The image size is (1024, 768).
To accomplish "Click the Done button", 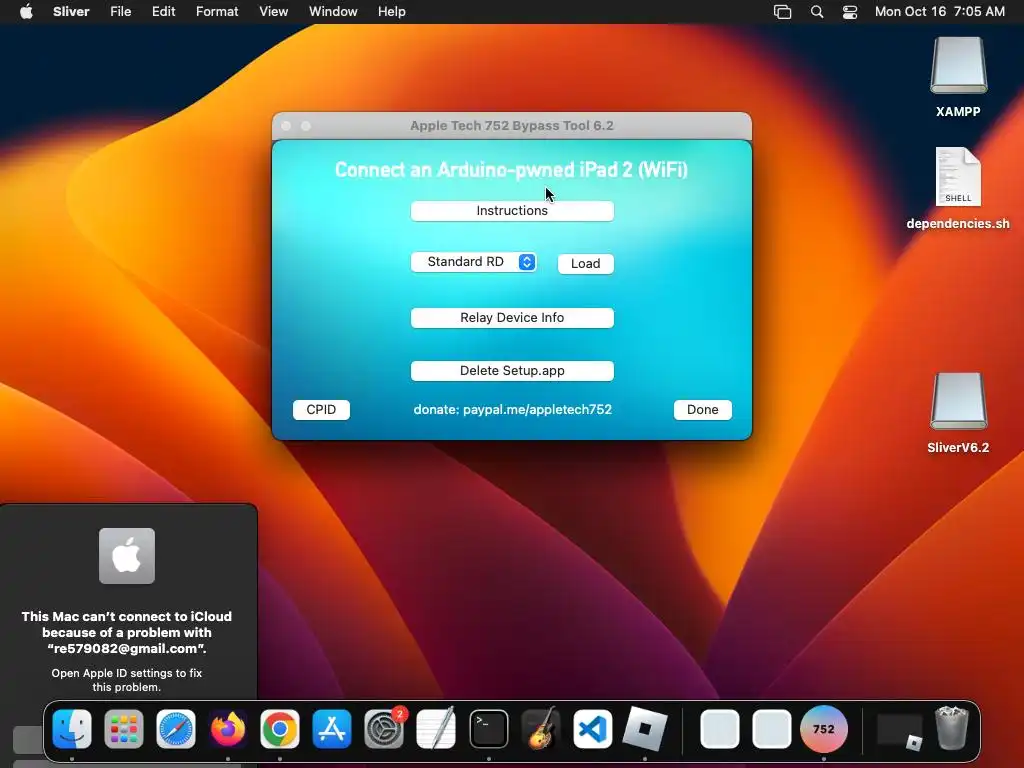I will coord(703,410).
